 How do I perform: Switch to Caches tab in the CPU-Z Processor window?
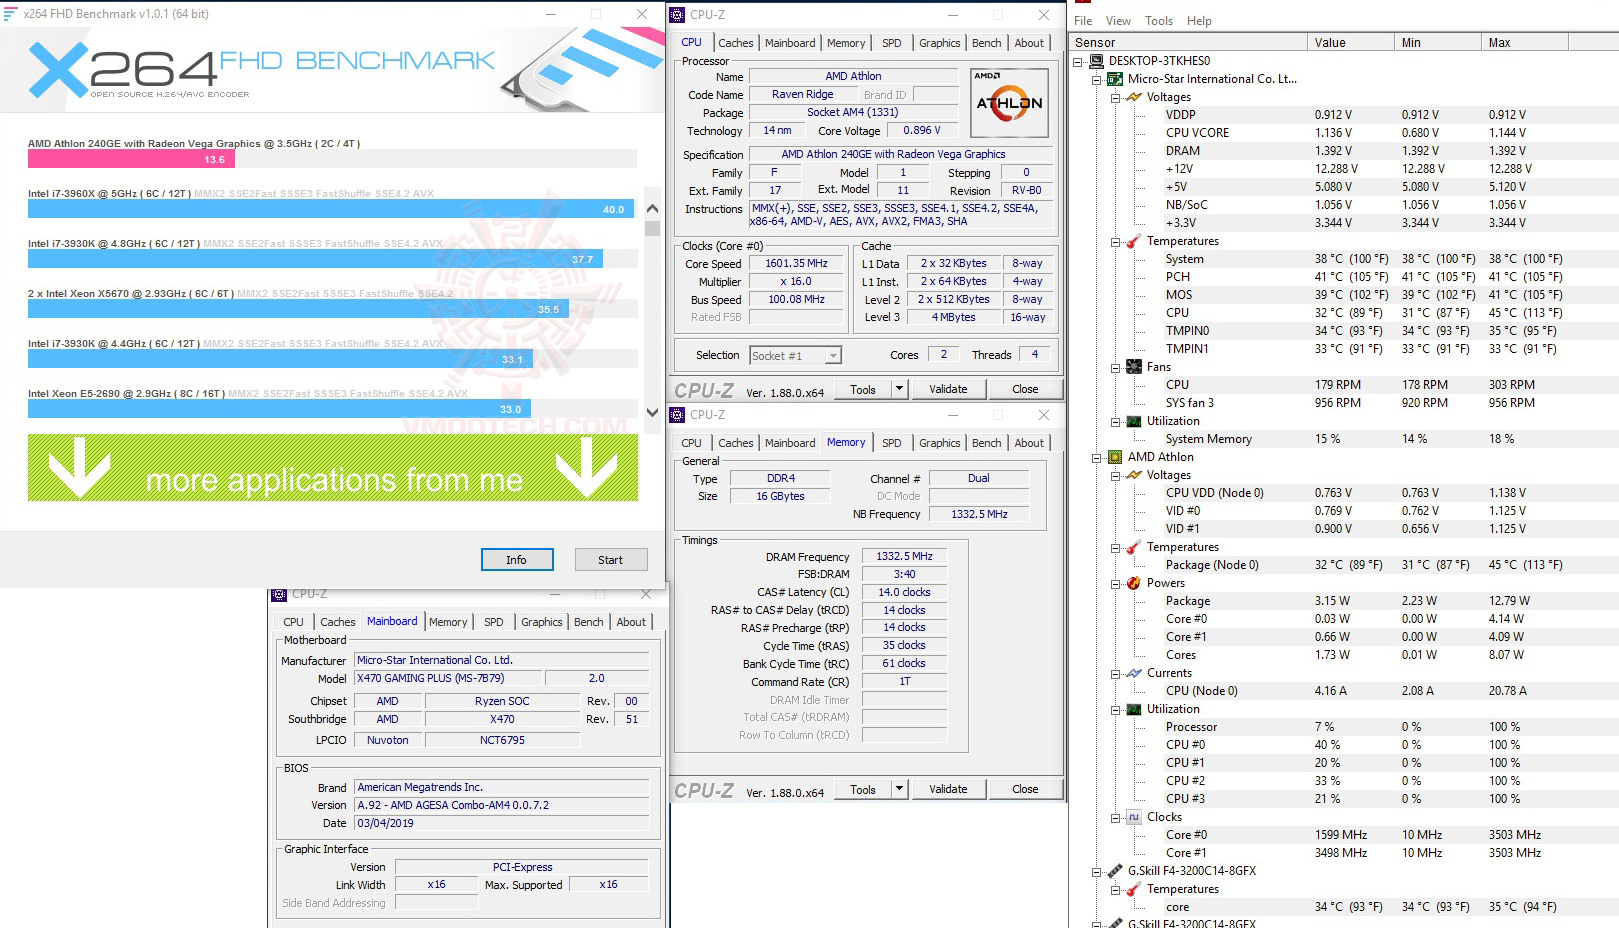(736, 43)
